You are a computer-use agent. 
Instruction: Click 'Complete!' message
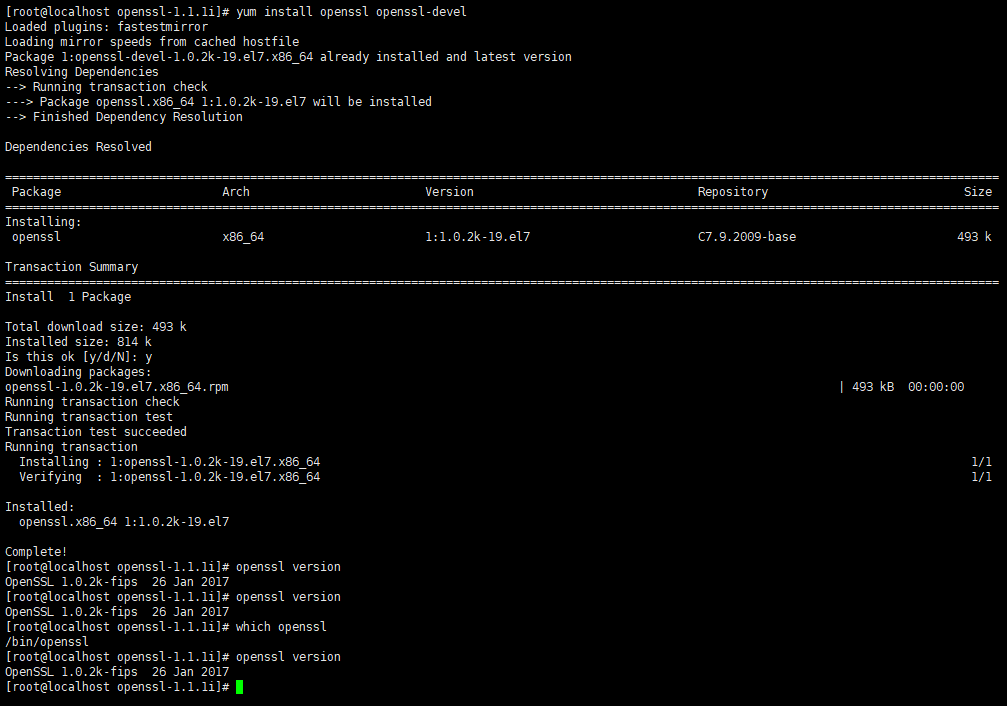point(36,551)
